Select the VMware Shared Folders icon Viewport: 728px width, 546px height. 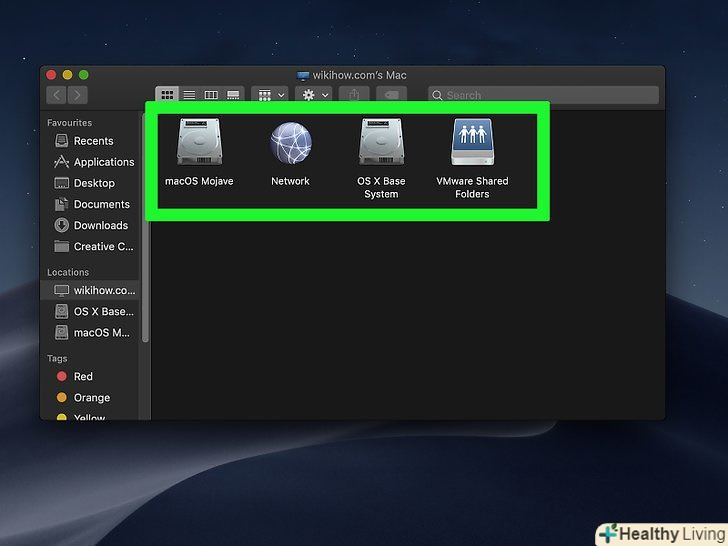473,142
